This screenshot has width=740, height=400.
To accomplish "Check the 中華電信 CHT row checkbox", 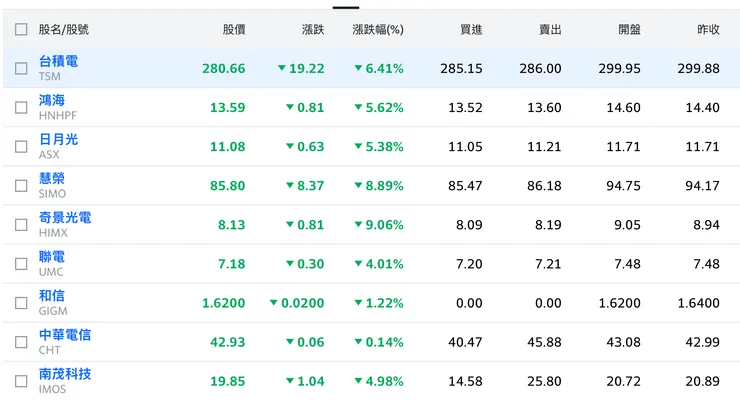I will (x=21, y=342).
